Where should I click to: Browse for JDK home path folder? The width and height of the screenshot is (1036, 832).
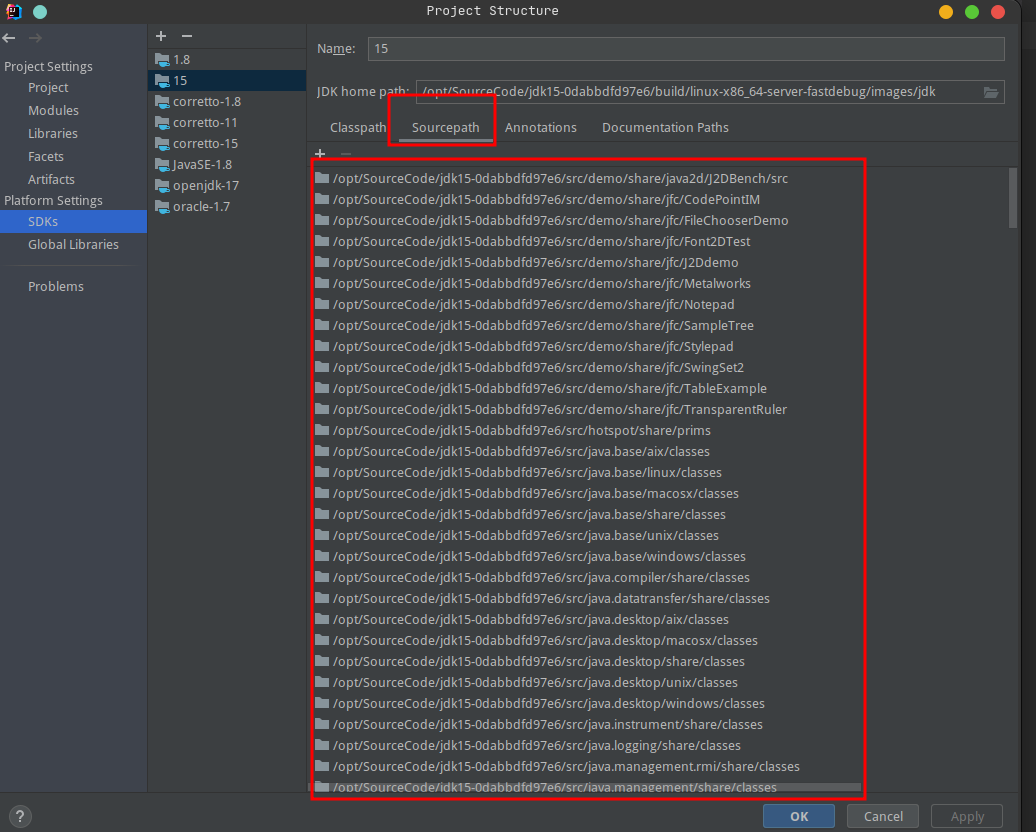(x=990, y=92)
